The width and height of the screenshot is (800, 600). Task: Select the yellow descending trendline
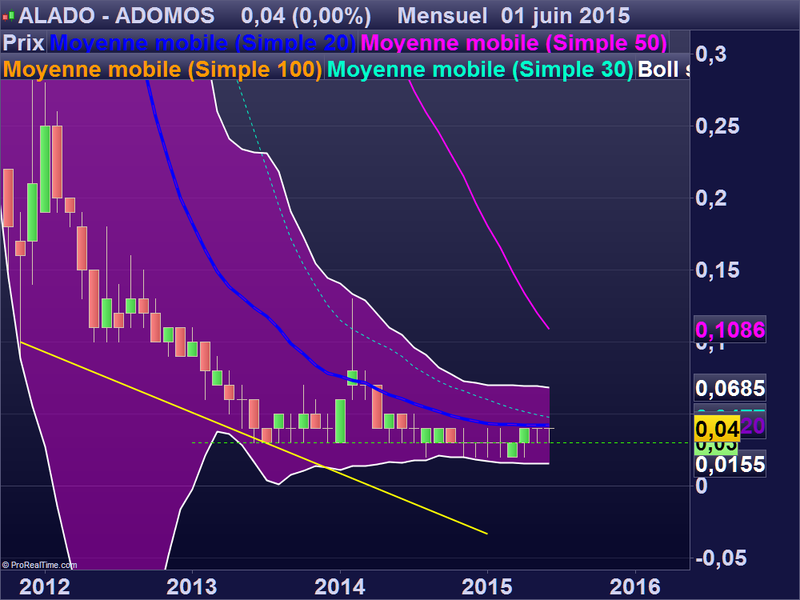(x=255, y=438)
